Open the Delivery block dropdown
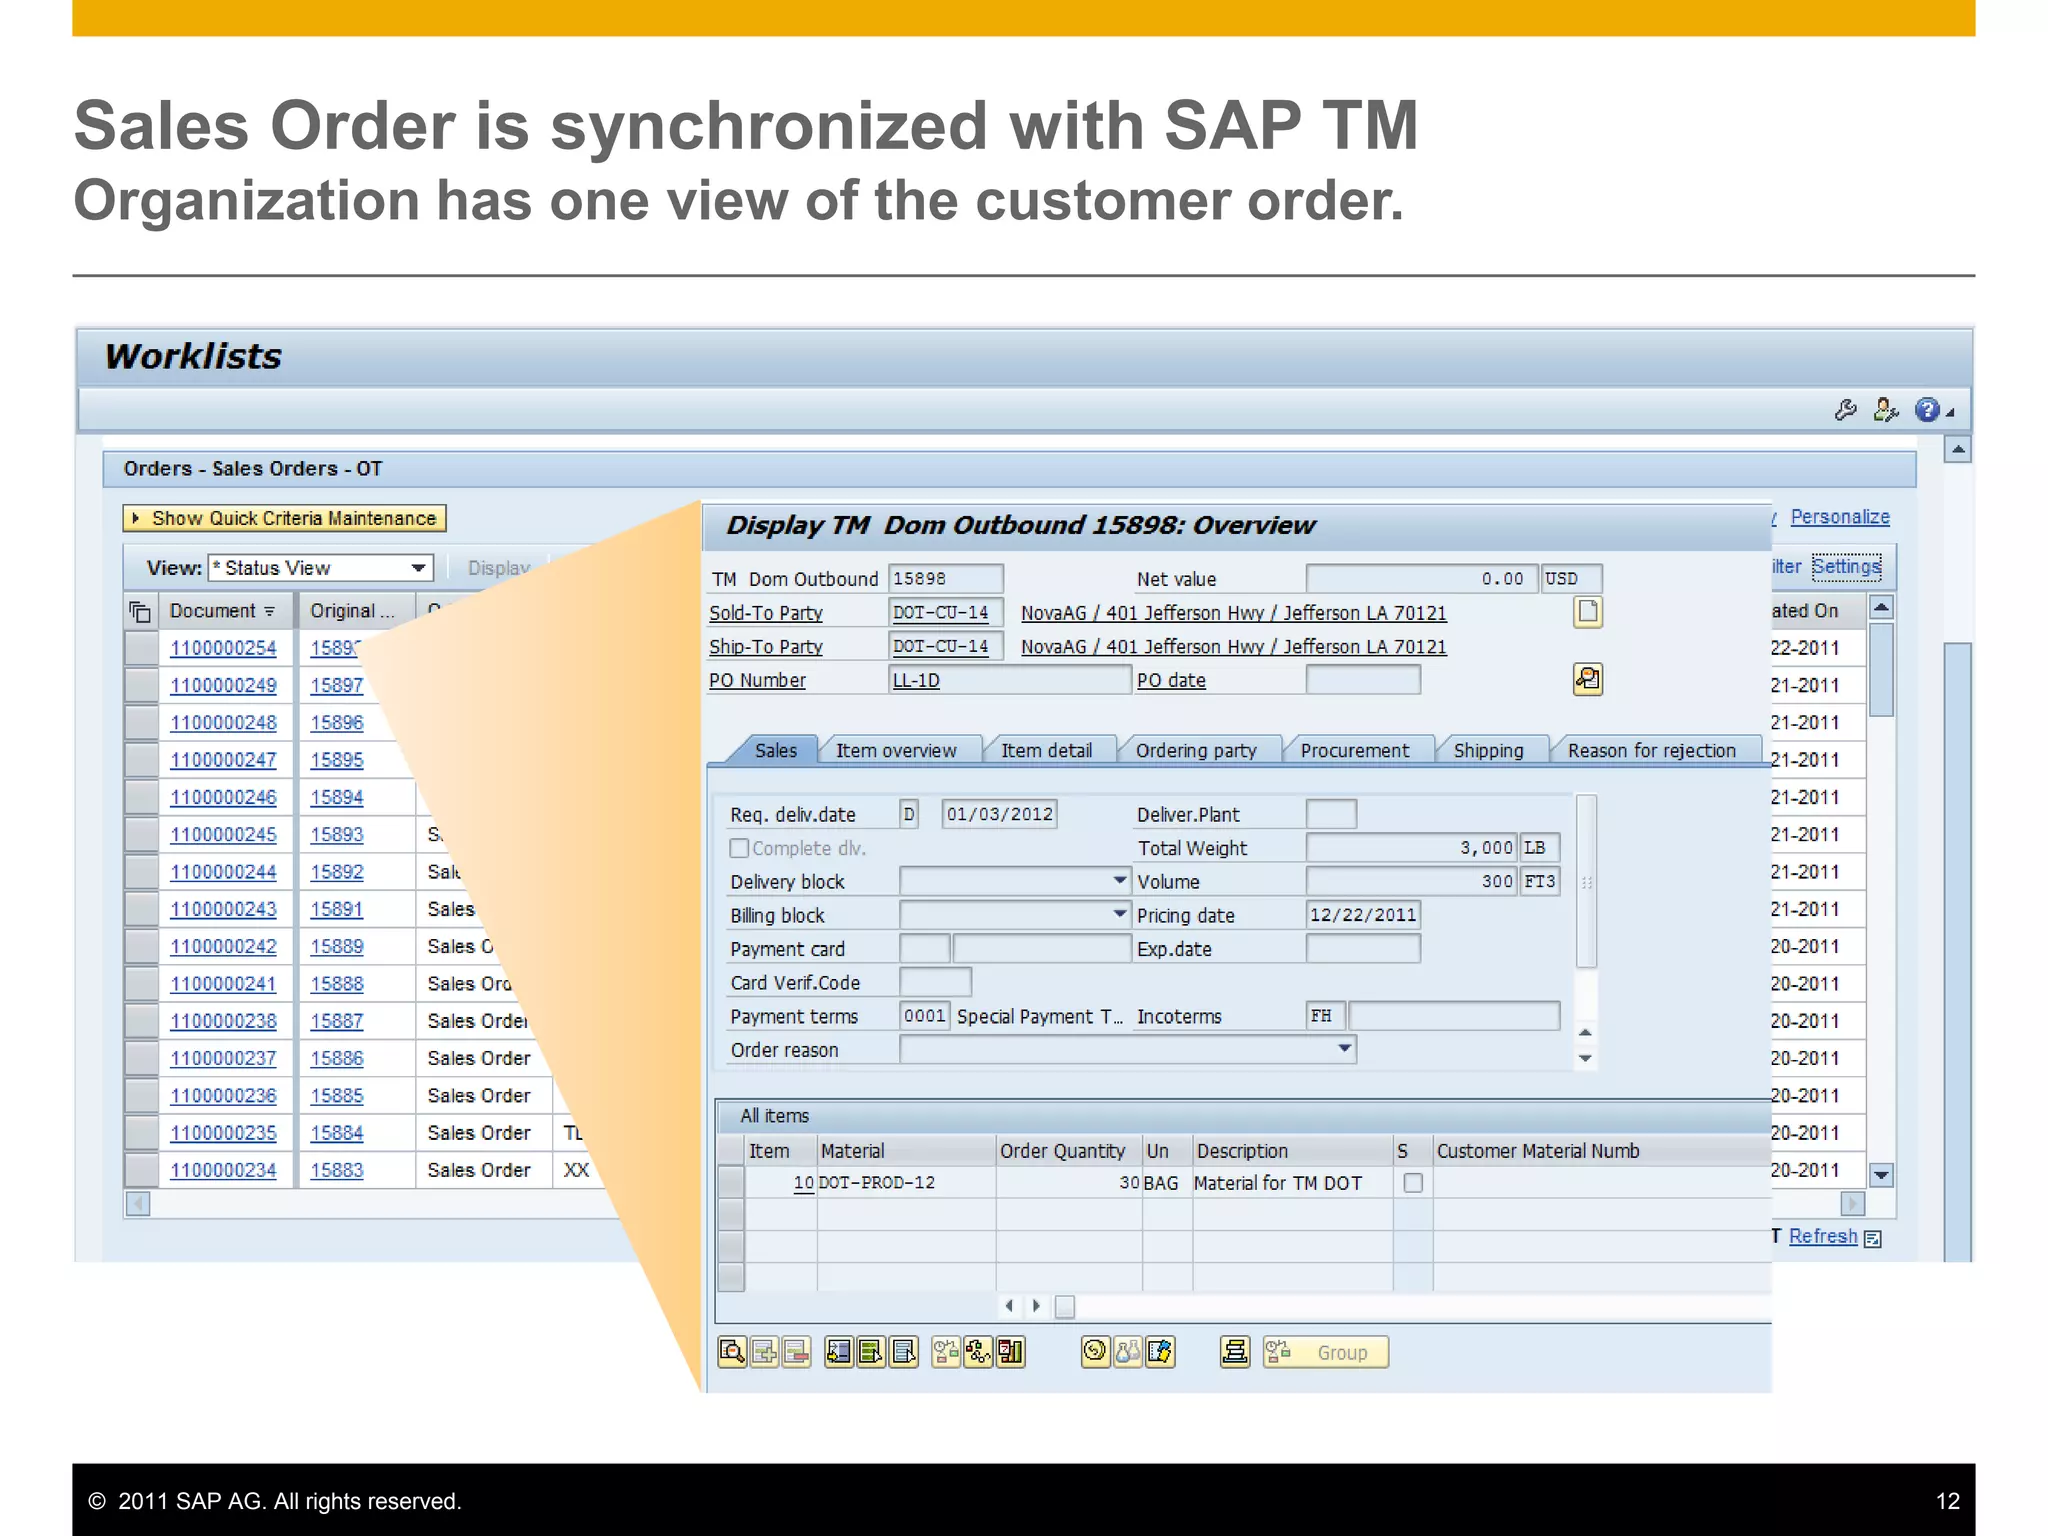This screenshot has height=1536, width=2048. point(1120,881)
